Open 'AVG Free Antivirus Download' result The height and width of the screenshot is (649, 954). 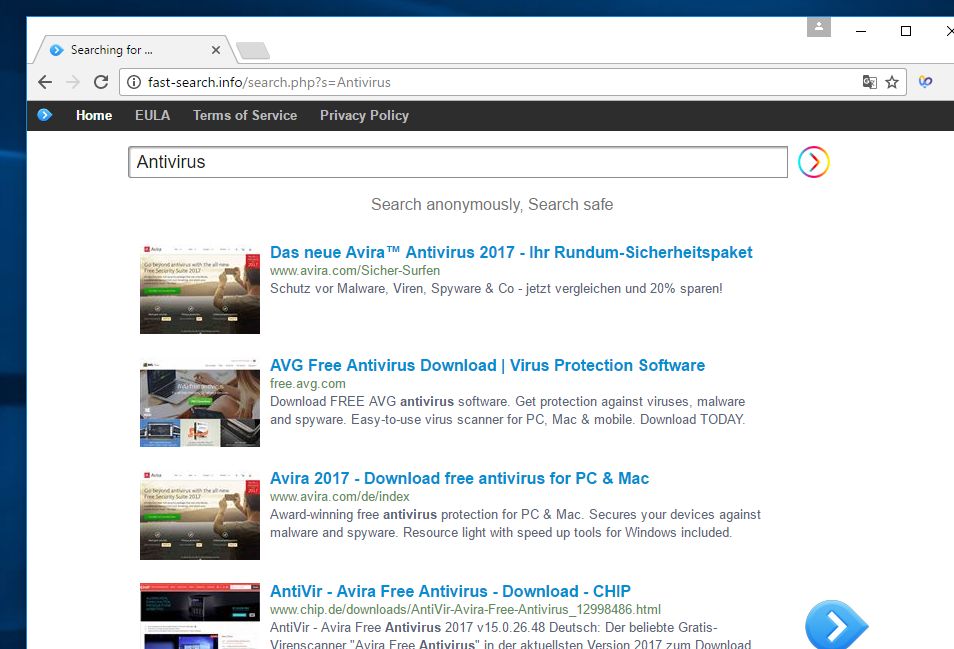point(487,366)
